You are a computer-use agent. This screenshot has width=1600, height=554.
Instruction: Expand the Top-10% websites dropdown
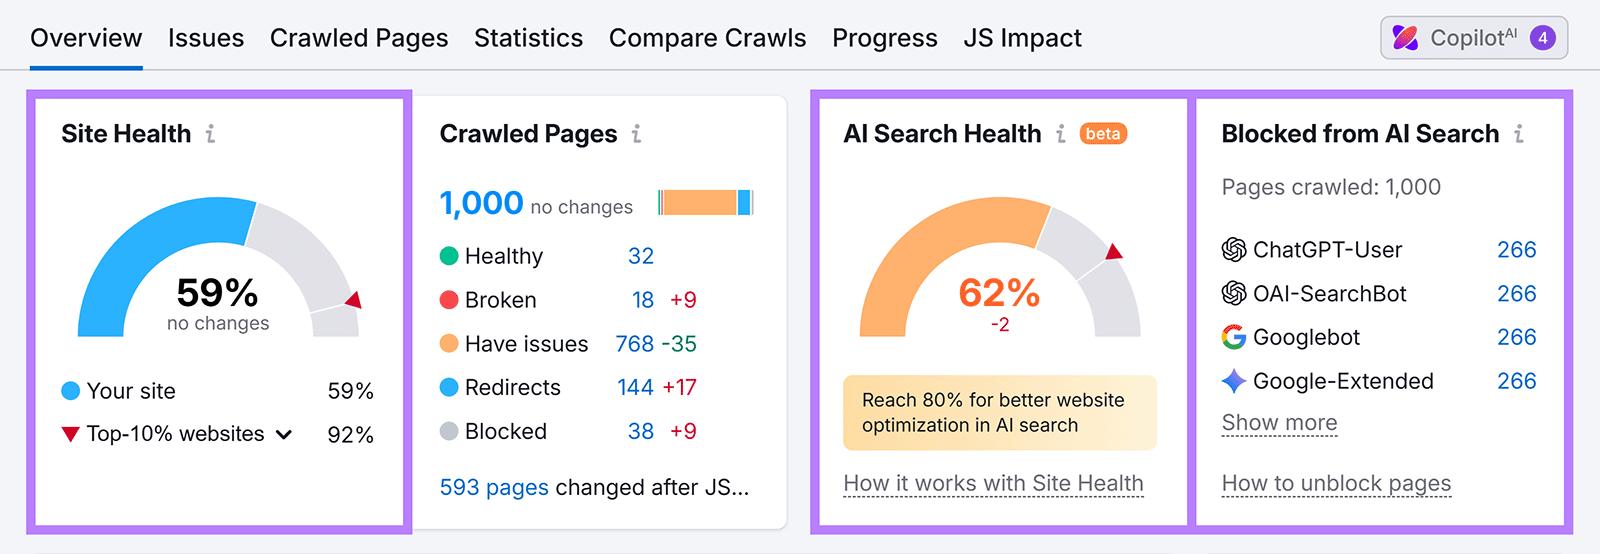tap(283, 434)
